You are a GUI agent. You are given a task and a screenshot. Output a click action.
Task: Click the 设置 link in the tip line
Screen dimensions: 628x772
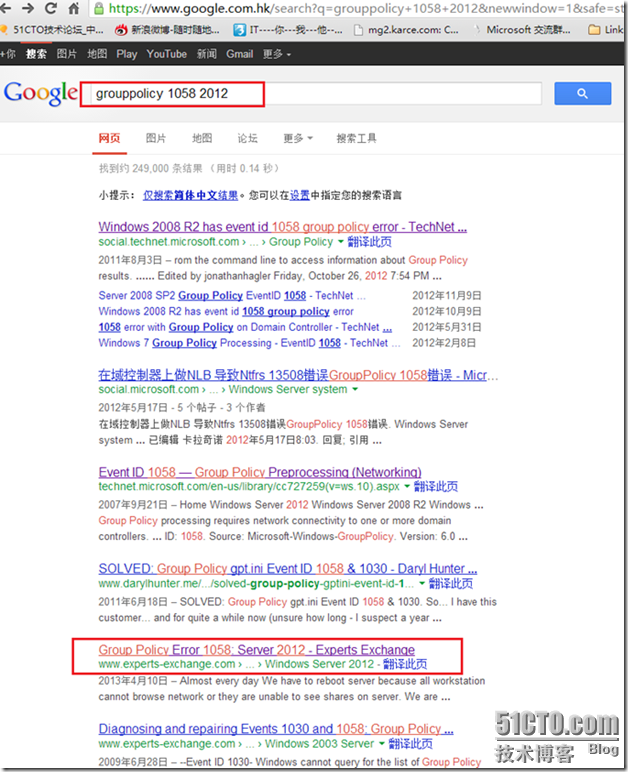coord(300,195)
